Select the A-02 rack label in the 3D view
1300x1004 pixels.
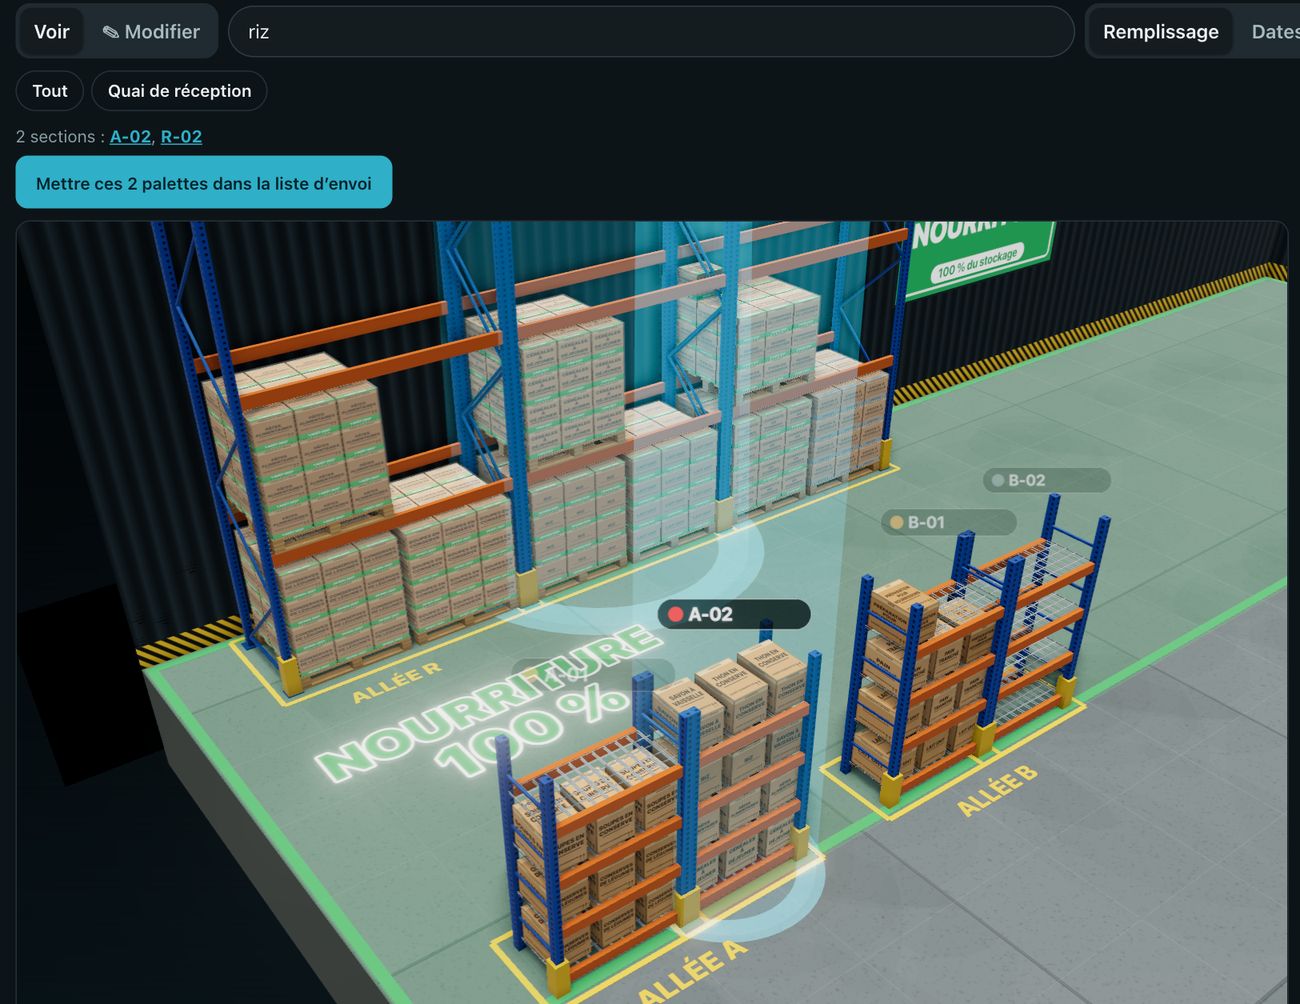click(x=734, y=614)
